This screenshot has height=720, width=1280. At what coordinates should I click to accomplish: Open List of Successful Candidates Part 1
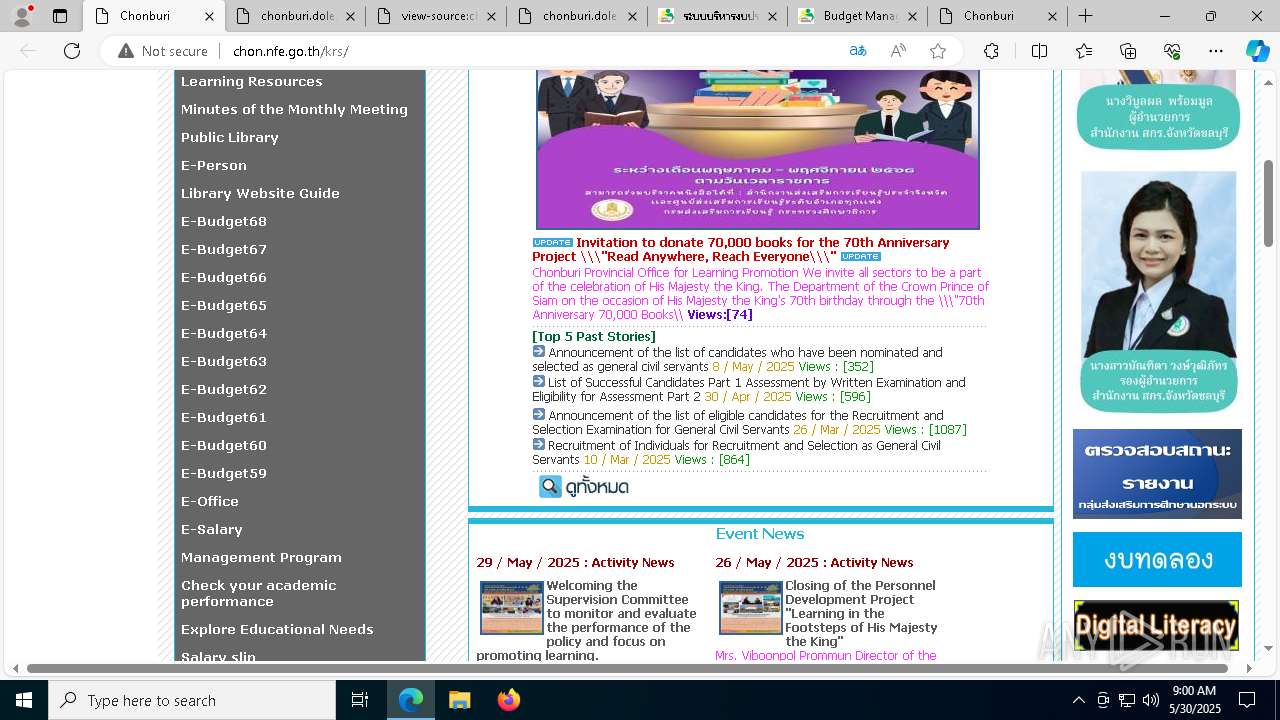coord(749,389)
